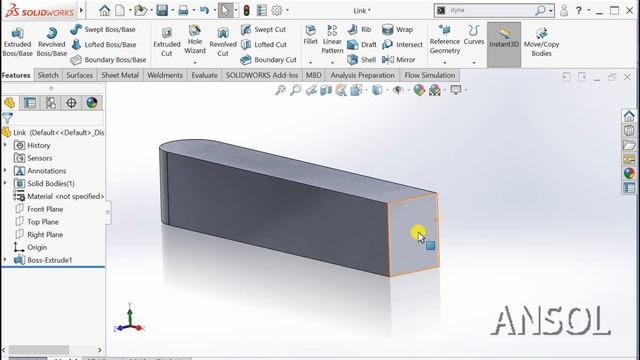Select the Wrap tool
Image resolution: width=640 pixels, height=360 pixels.
coord(397,29)
